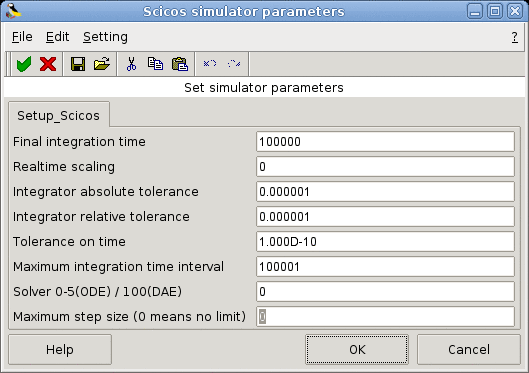Open the Setting menu
The image size is (529, 373).
tap(105, 37)
